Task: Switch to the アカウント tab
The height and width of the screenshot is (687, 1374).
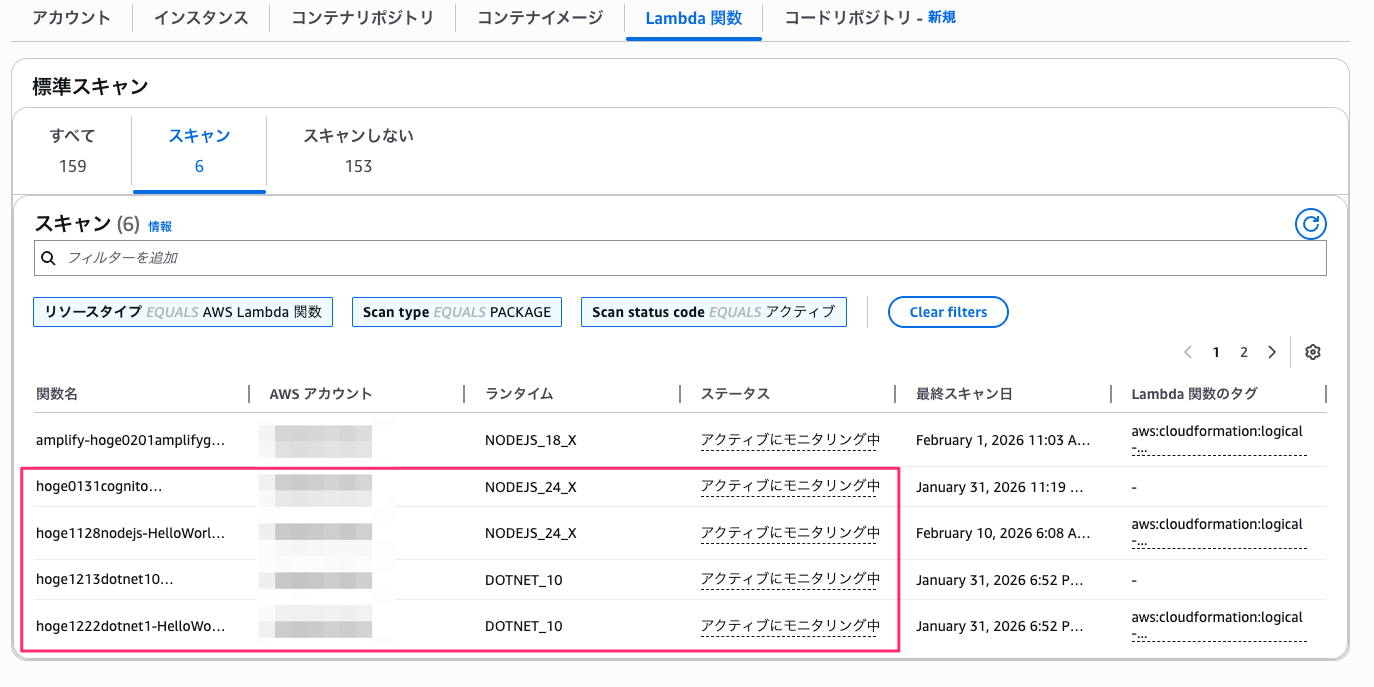Action: click(71, 18)
